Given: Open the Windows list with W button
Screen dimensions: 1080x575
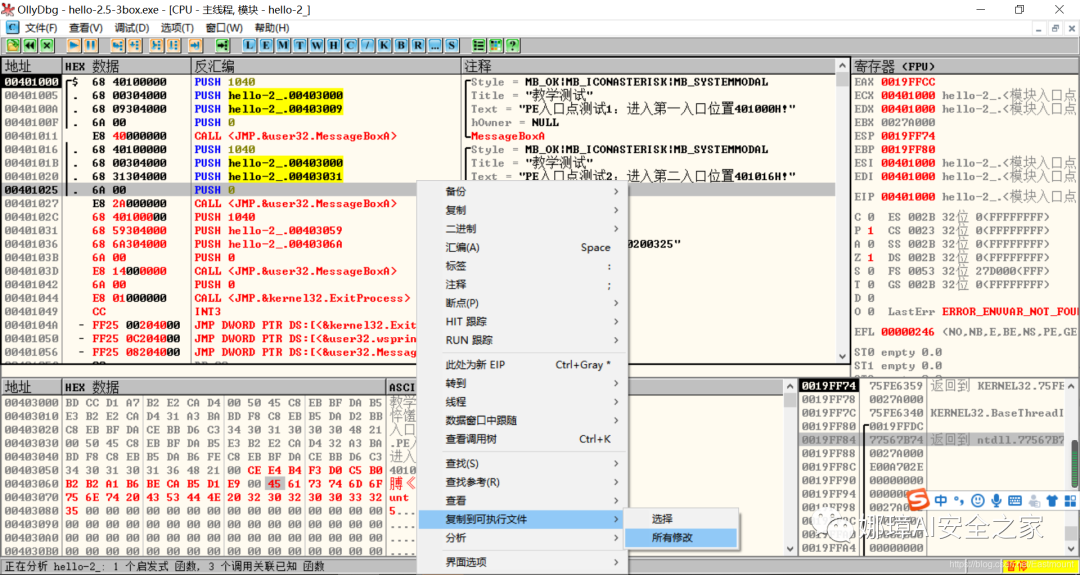Looking at the screenshot, I should tap(317, 45).
